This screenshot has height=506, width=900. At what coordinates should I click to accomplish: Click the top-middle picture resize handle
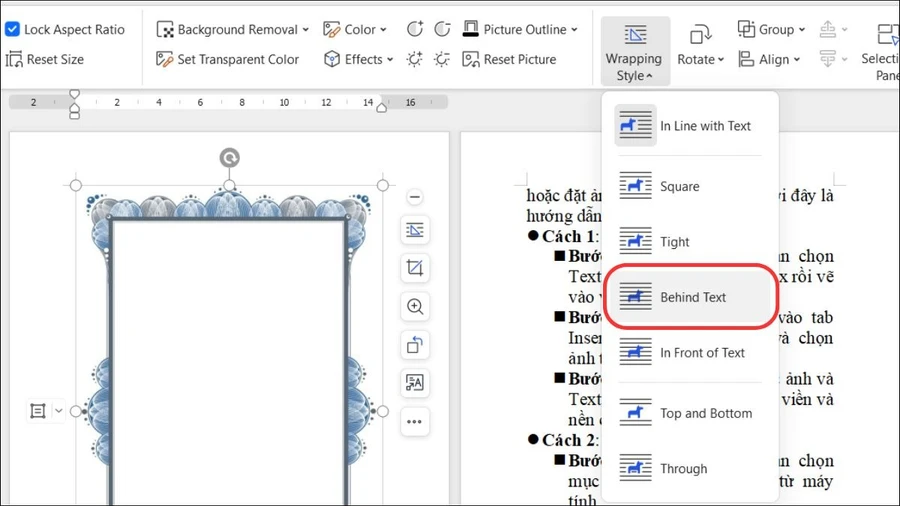point(229,185)
